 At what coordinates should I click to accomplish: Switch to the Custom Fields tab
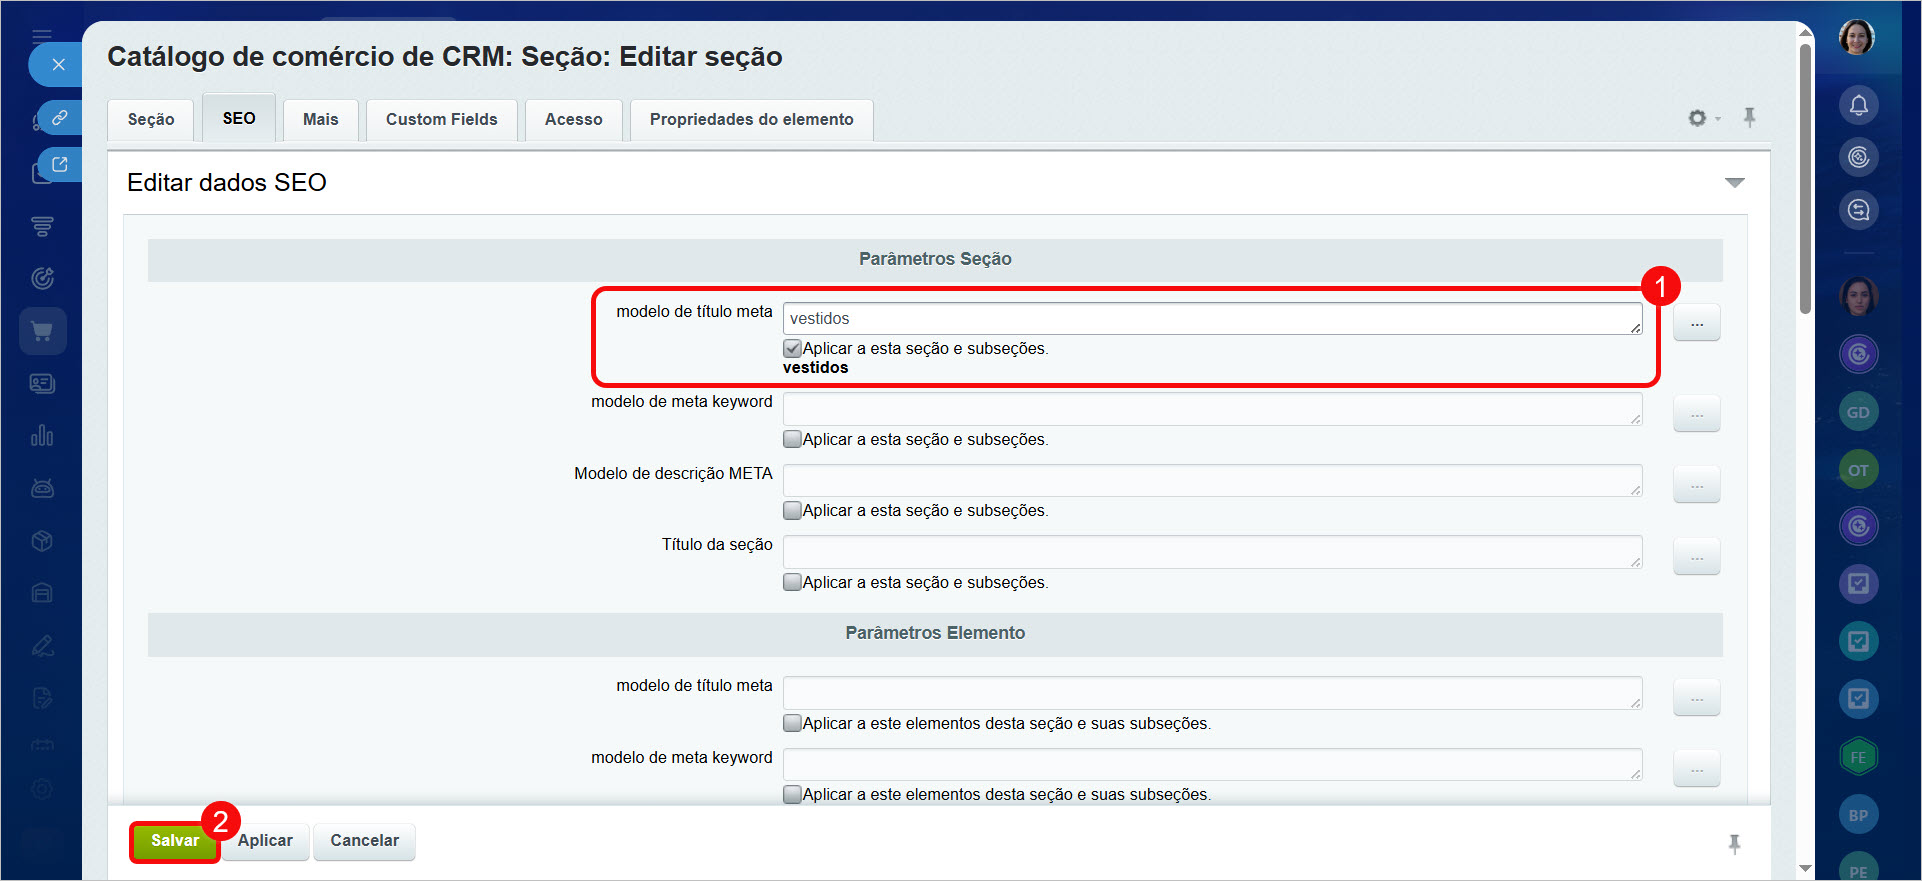coord(441,120)
